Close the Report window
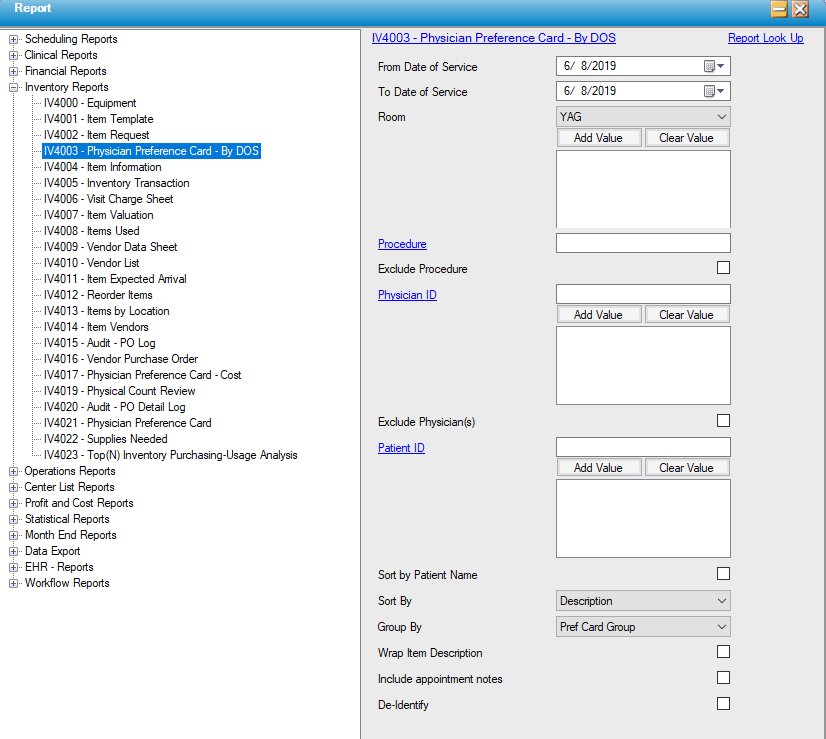This screenshot has height=739, width=826. click(x=800, y=9)
